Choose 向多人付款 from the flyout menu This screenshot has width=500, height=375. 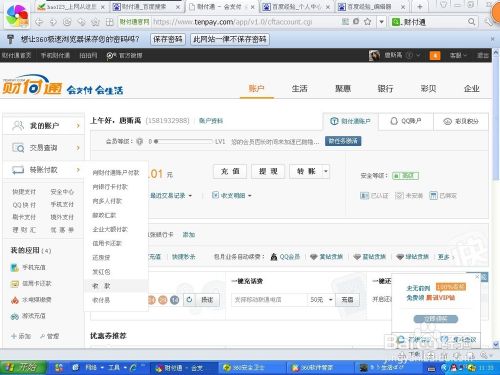107,201
